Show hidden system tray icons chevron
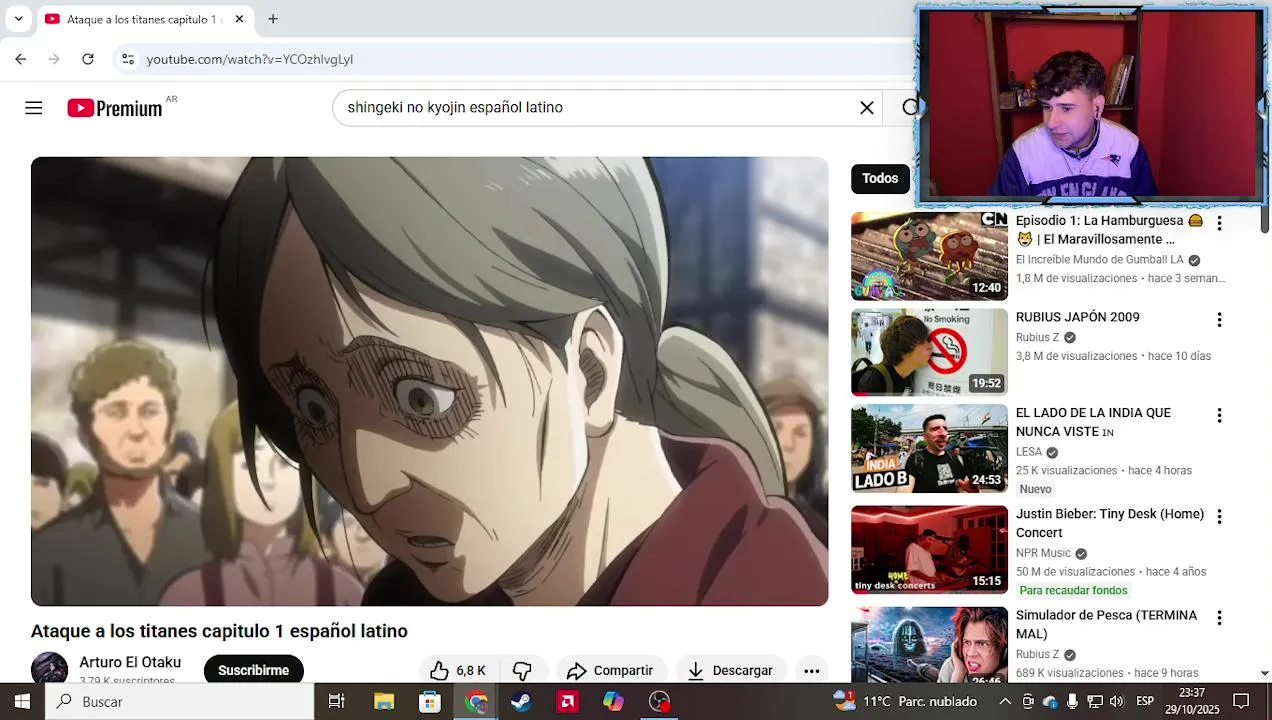 click(x=1005, y=701)
